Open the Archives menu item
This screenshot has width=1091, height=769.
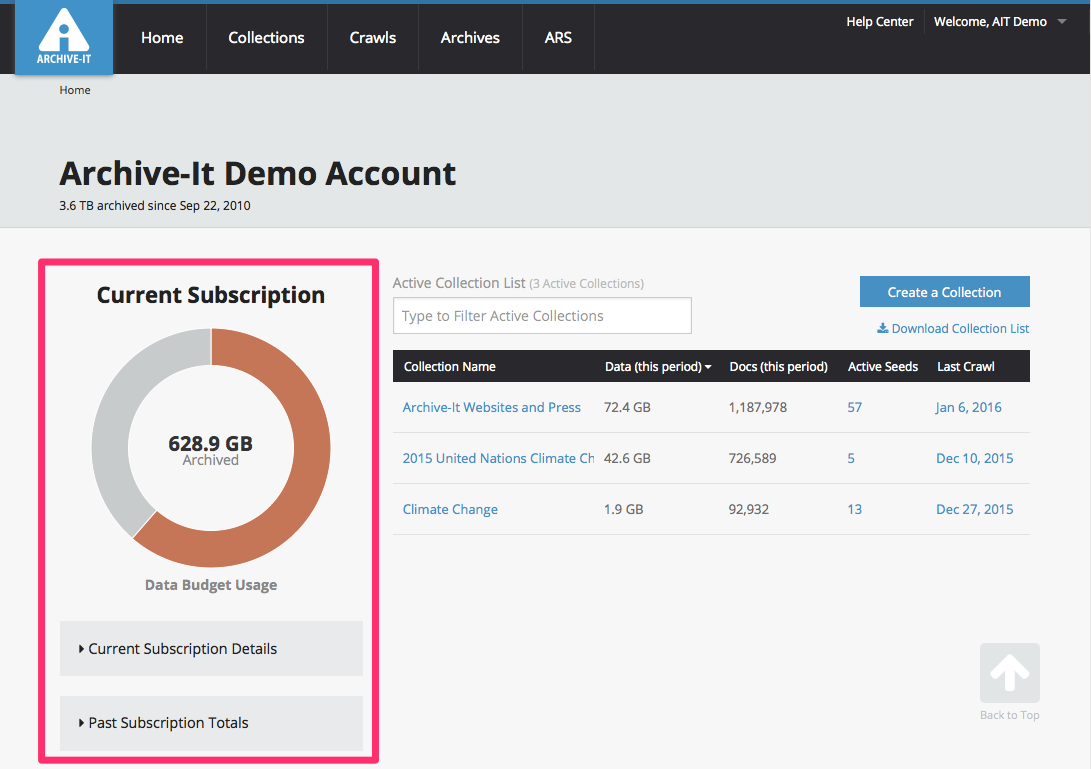(x=470, y=38)
